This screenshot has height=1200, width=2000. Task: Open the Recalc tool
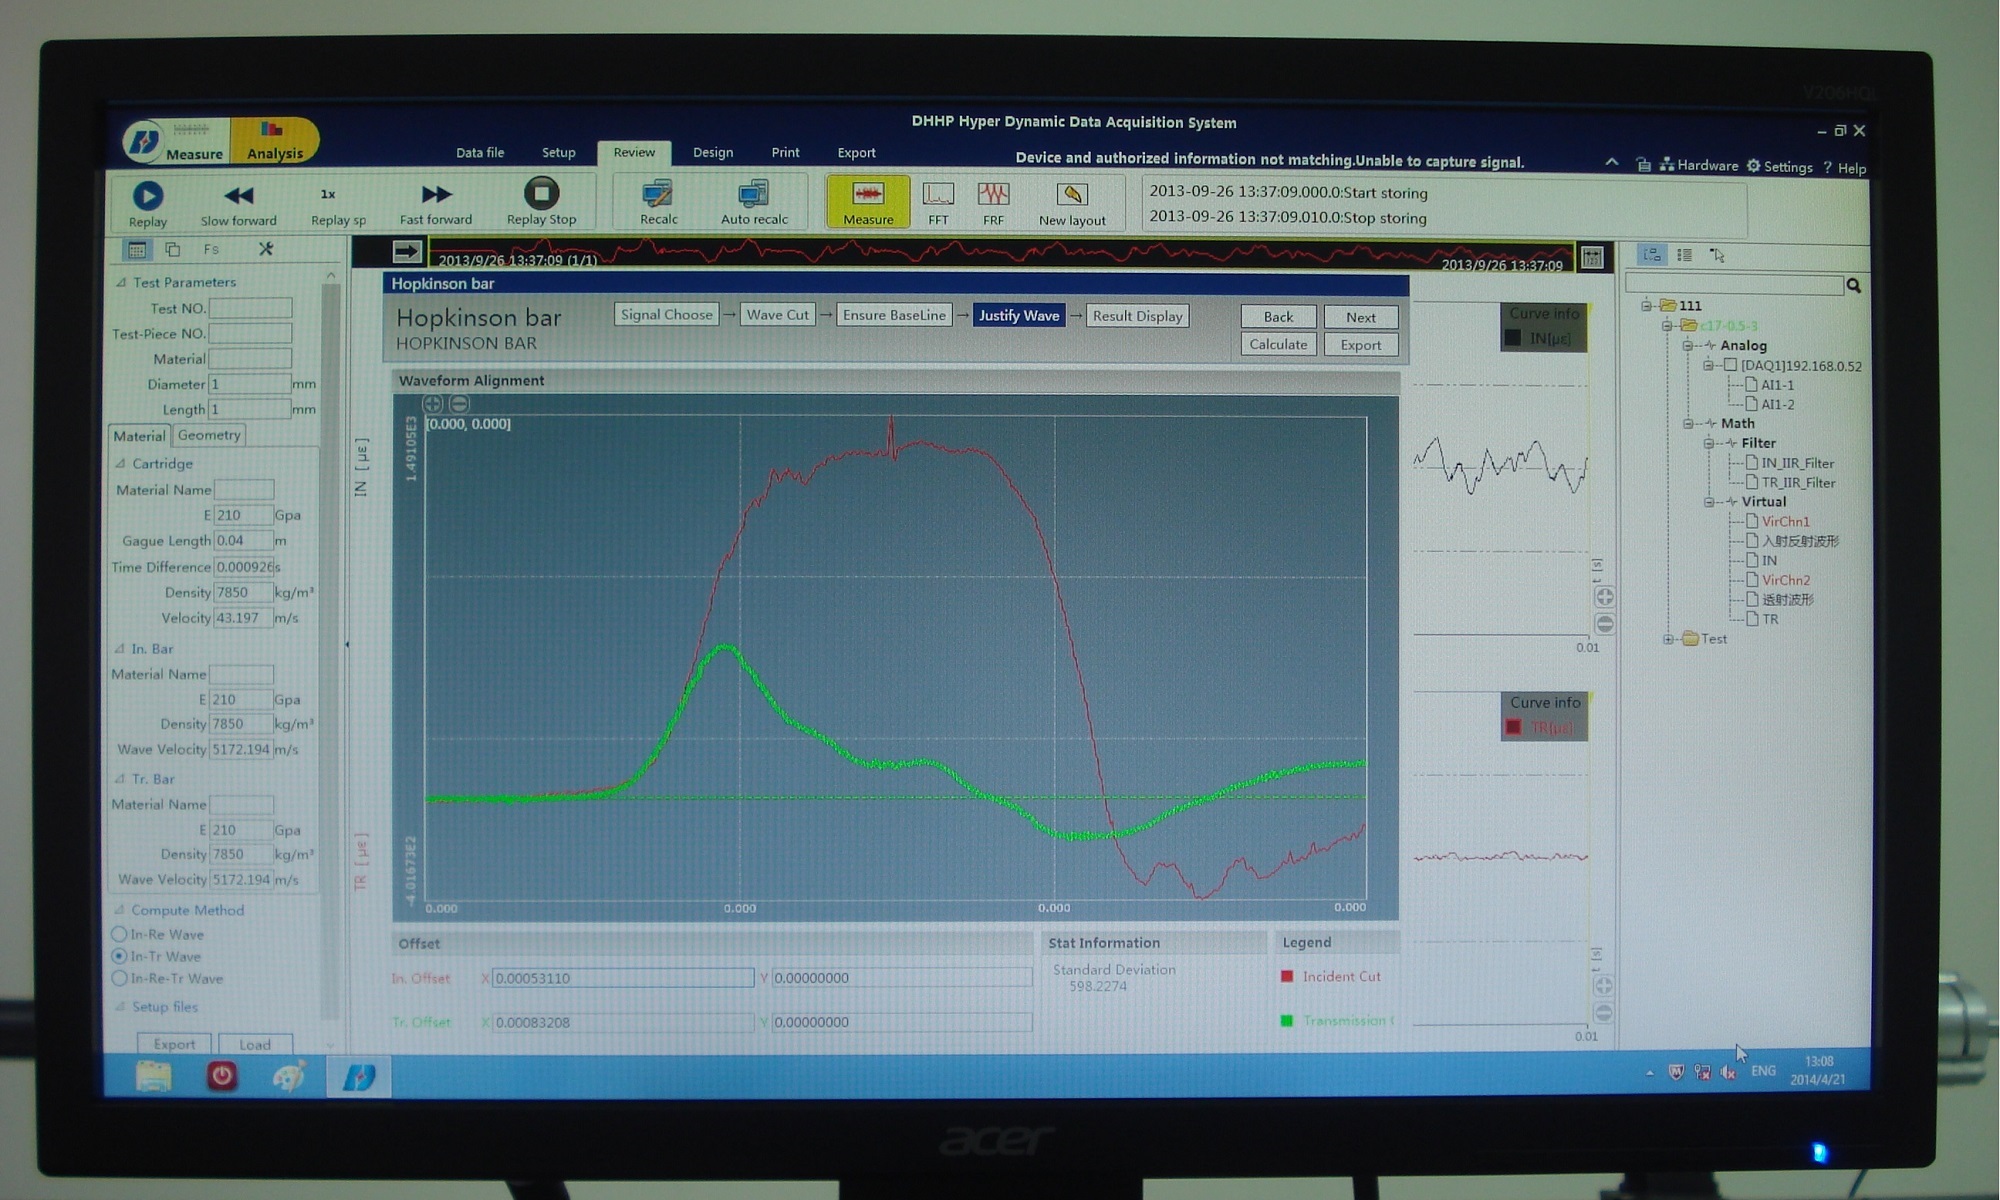[x=657, y=194]
